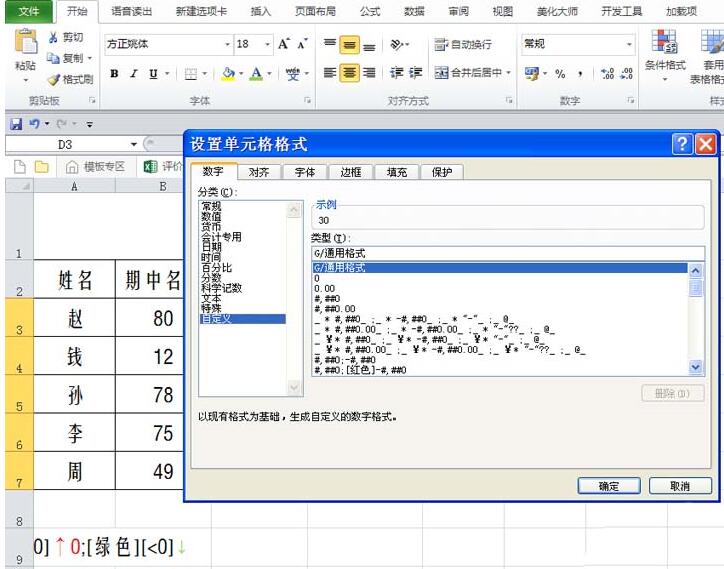Toggle Underline formatting
This screenshot has height=569, width=724.
[153, 73]
